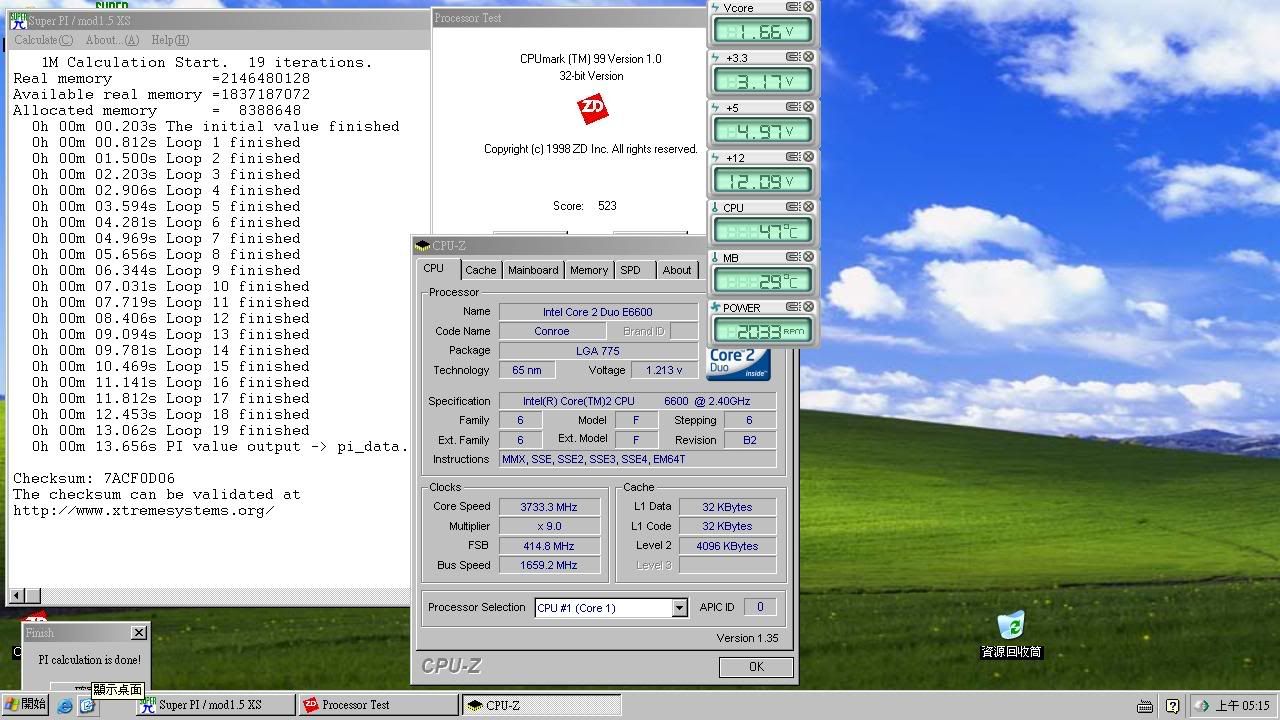Switch to the Memory tab in CPU-Z

tap(589, 270)
